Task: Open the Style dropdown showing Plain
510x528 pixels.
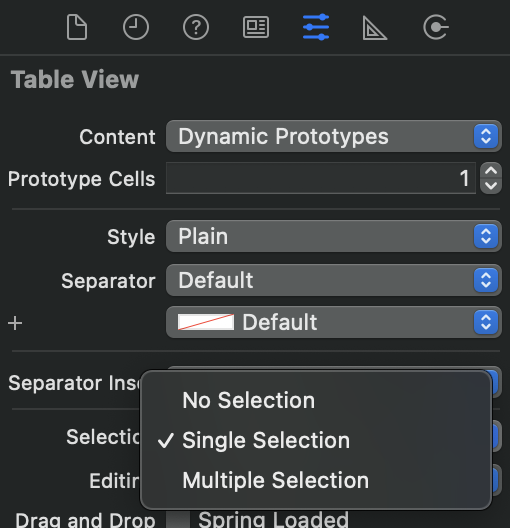Action: point(334,236)
